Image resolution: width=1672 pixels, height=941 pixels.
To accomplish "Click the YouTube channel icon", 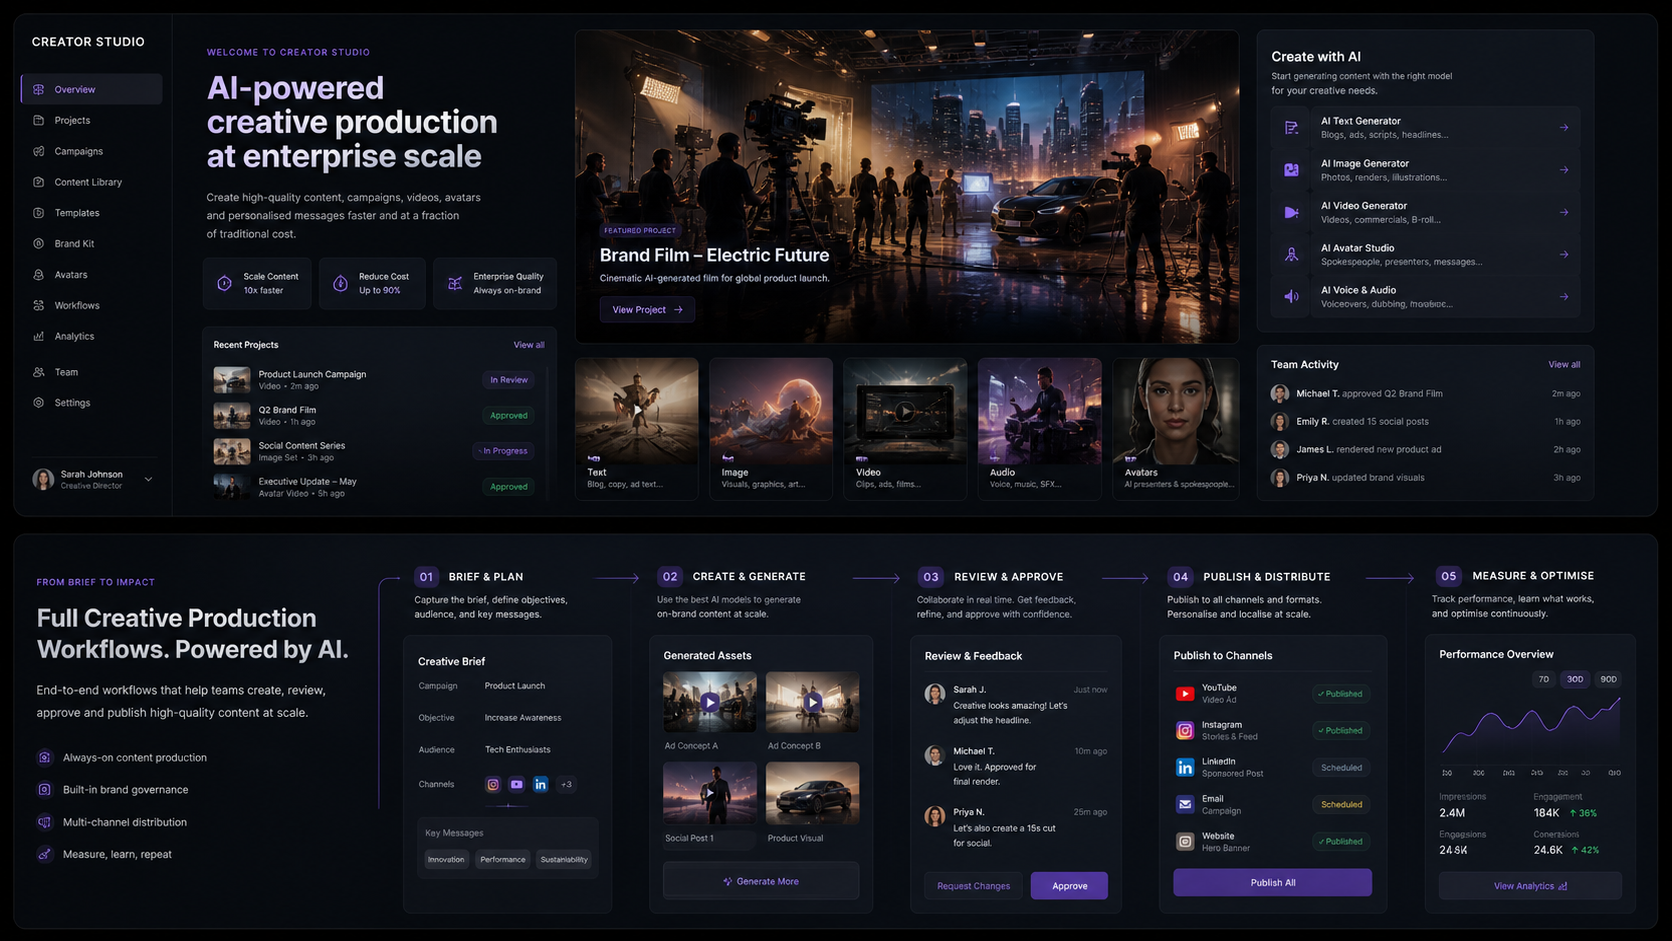I will tap(1185, 694).
